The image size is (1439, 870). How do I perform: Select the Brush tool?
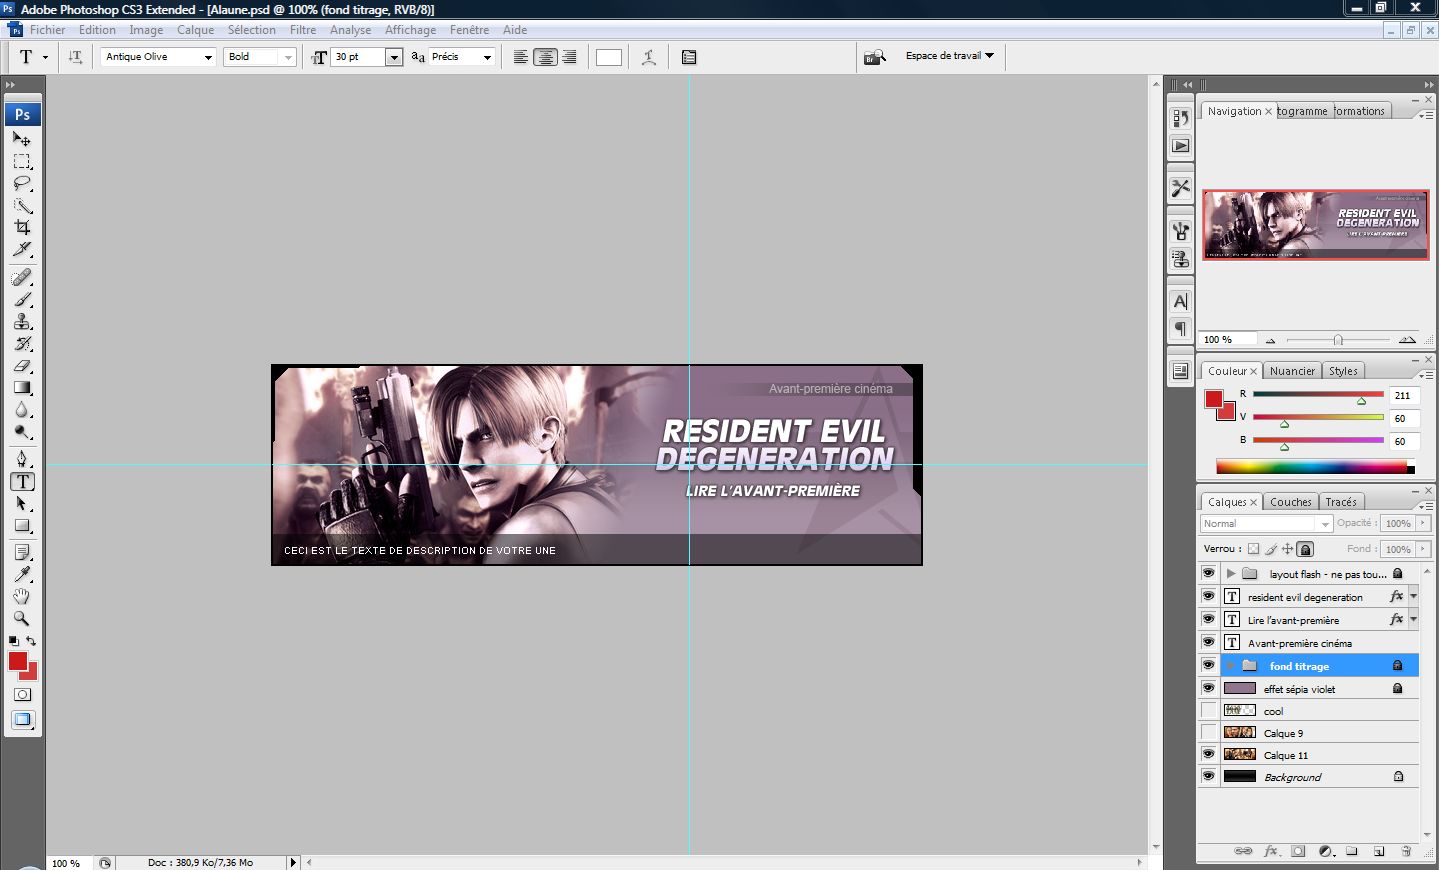[x=22, y=299]
